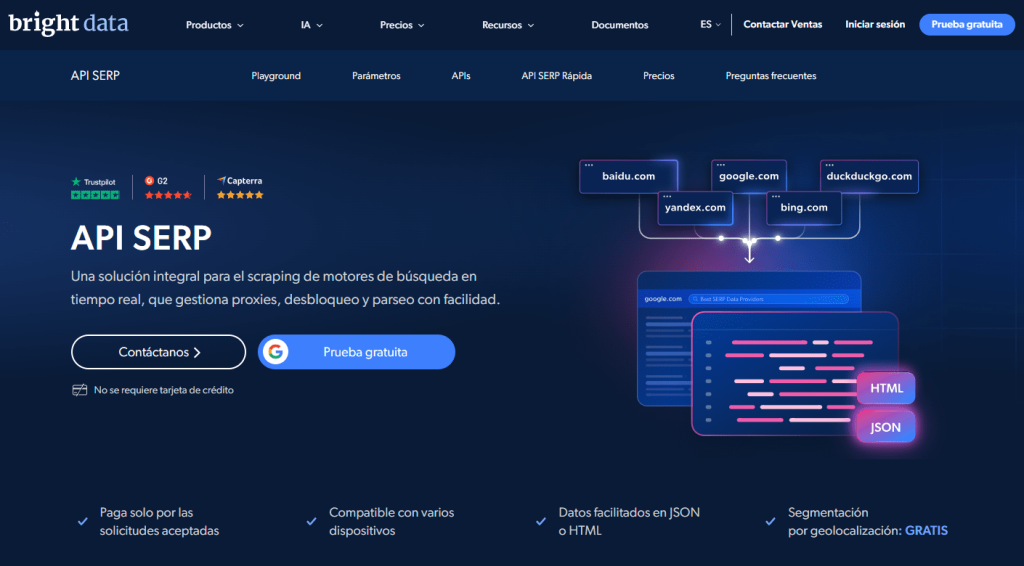Click the Trustpilot star rating badge

[95, 188]
